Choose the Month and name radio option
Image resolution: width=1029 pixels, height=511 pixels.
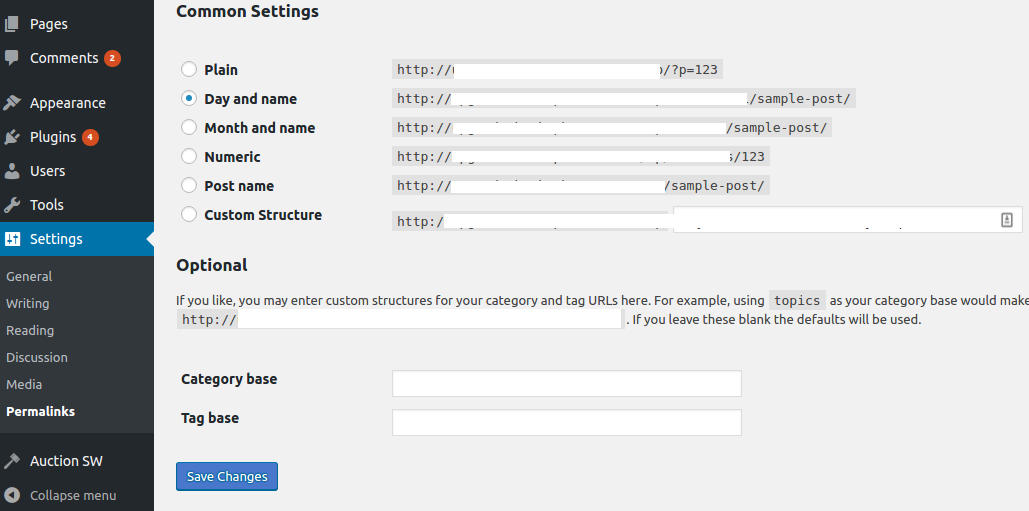189,127
